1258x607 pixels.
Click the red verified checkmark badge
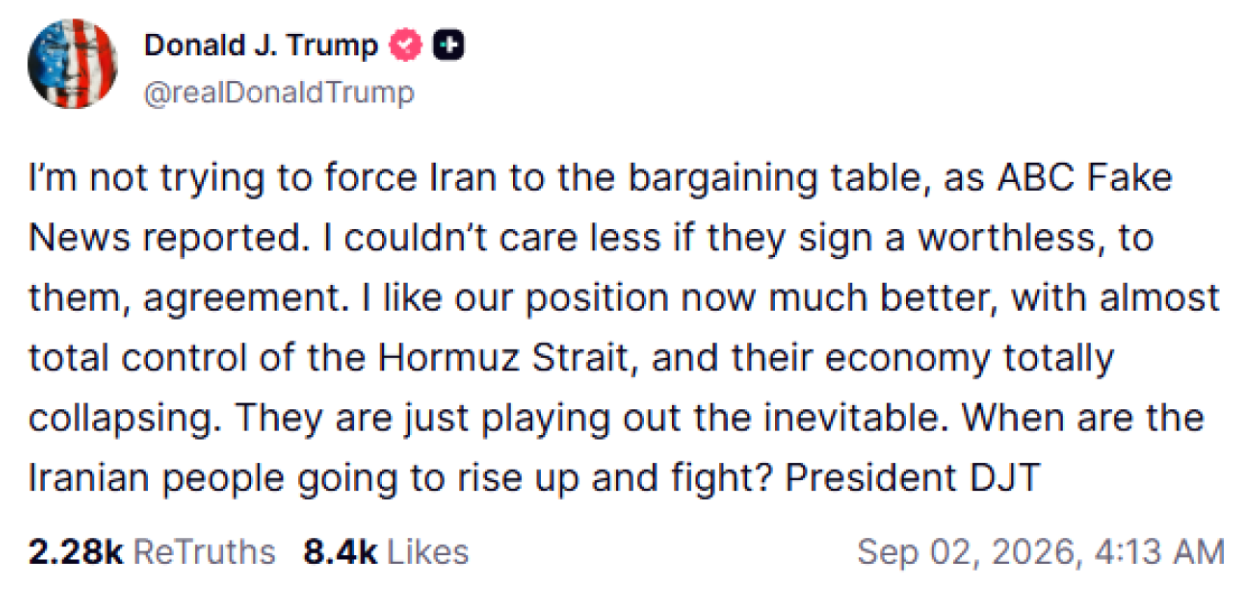tap(406, 46)
